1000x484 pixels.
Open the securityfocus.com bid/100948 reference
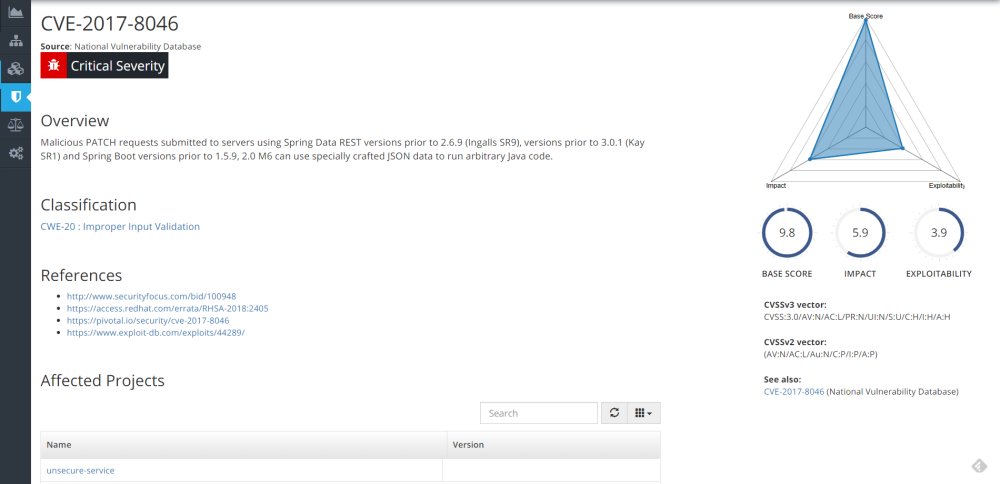pos(151,296)
